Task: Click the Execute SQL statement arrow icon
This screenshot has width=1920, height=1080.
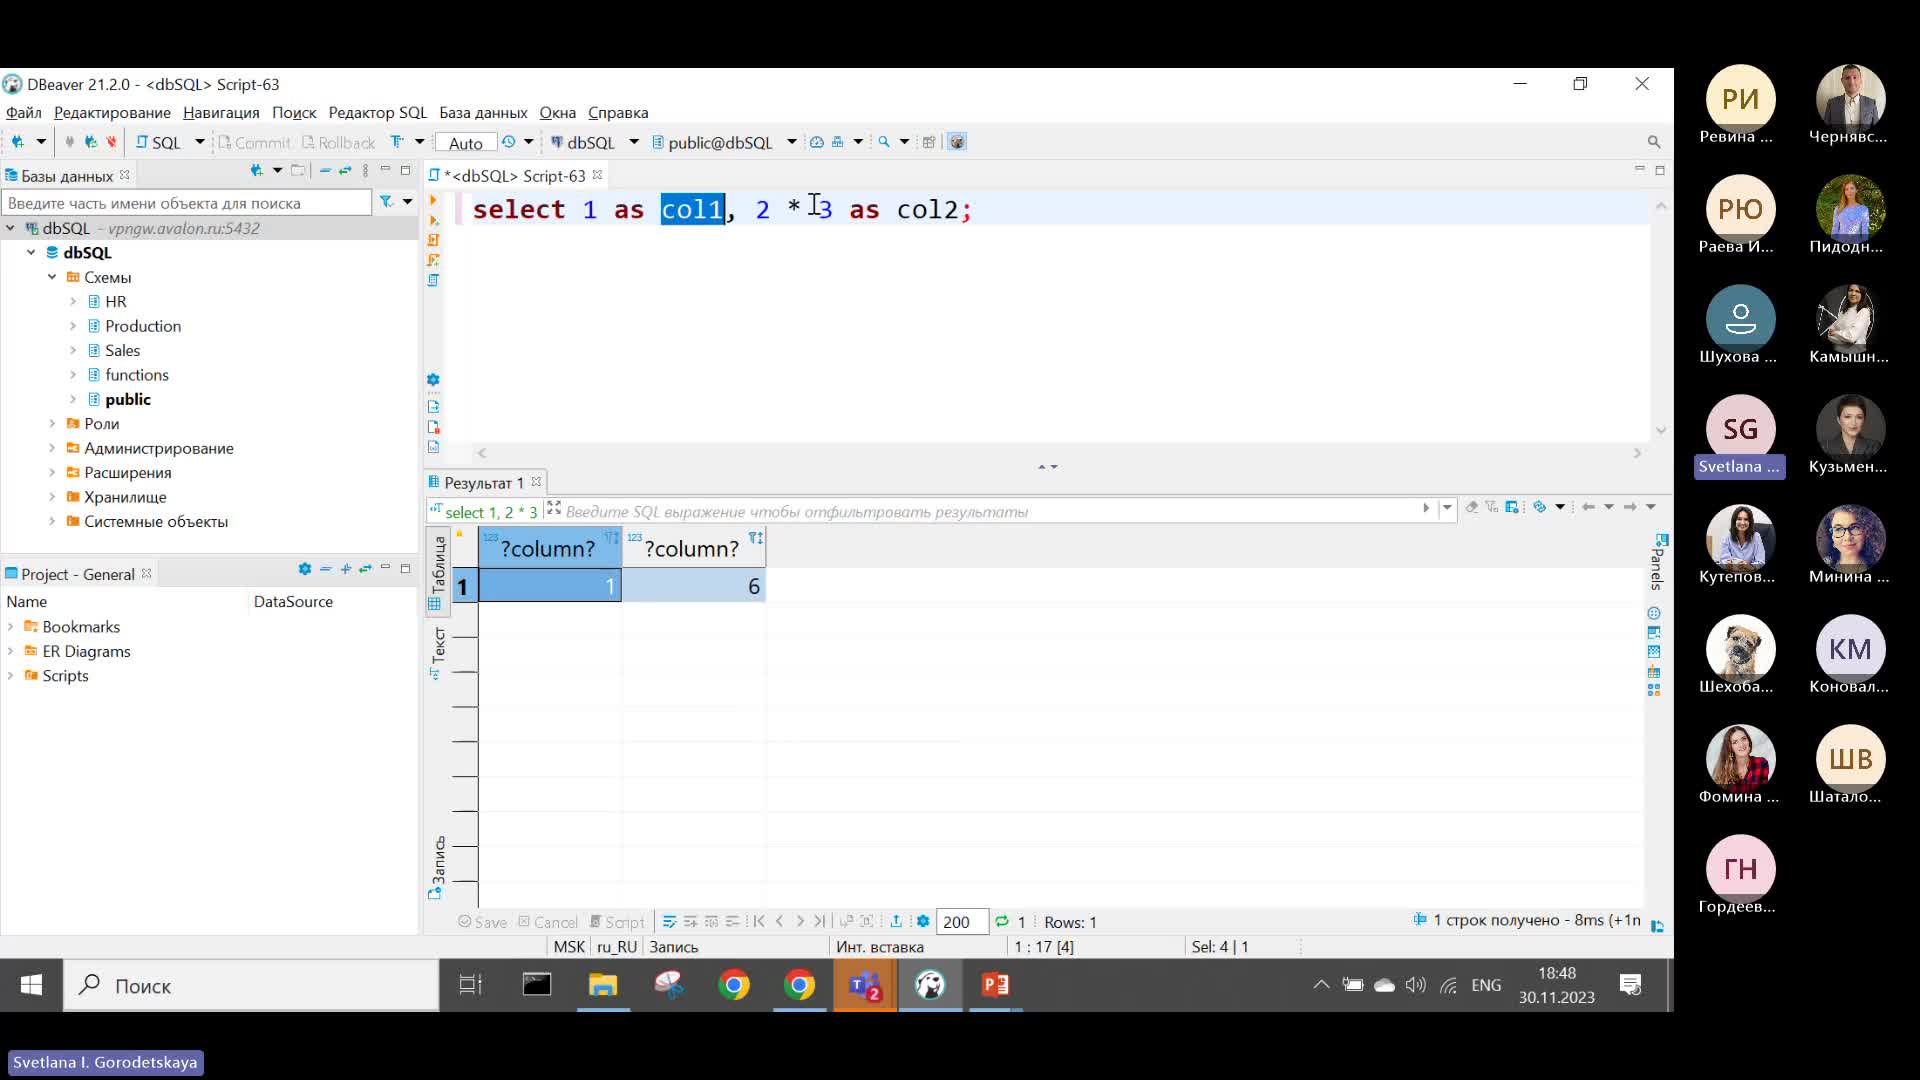Action: (x=433, y=200)
